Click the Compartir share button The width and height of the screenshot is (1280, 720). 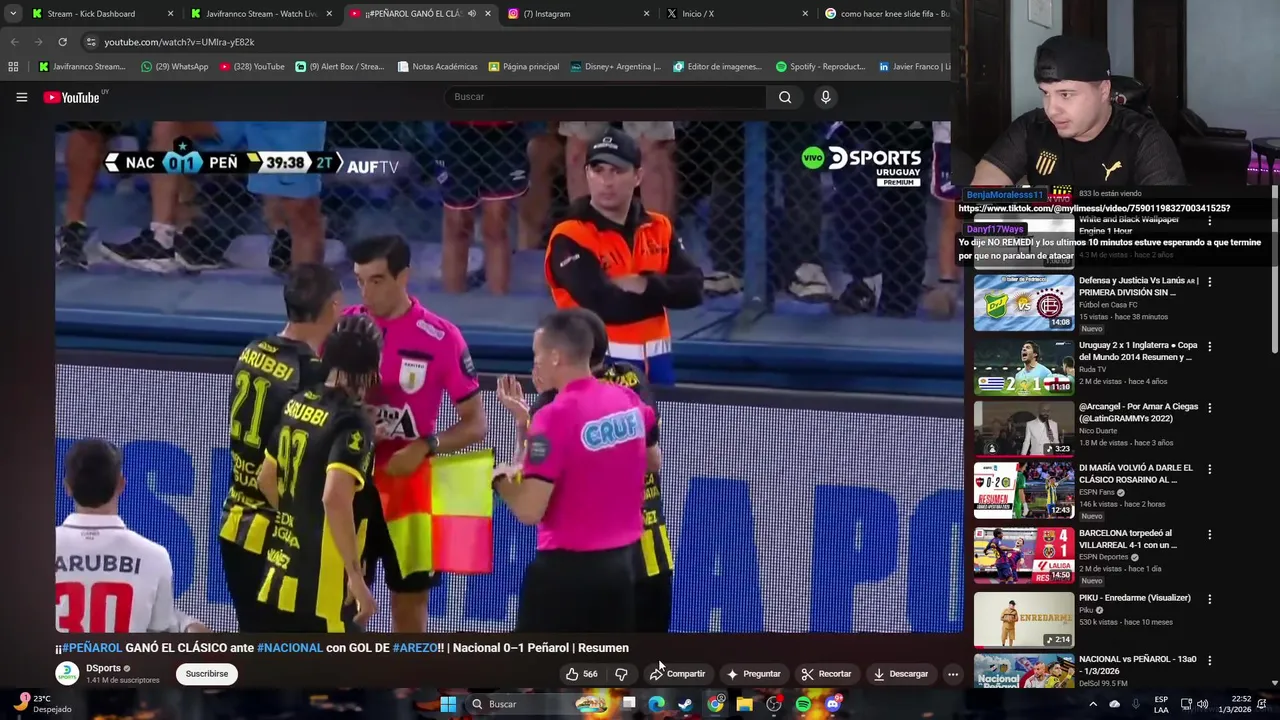click(677, 674)
